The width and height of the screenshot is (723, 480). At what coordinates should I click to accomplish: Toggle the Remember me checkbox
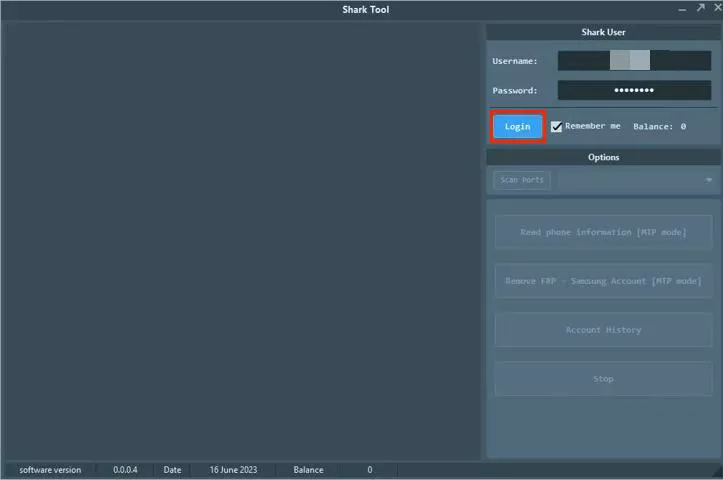point(556,127)
